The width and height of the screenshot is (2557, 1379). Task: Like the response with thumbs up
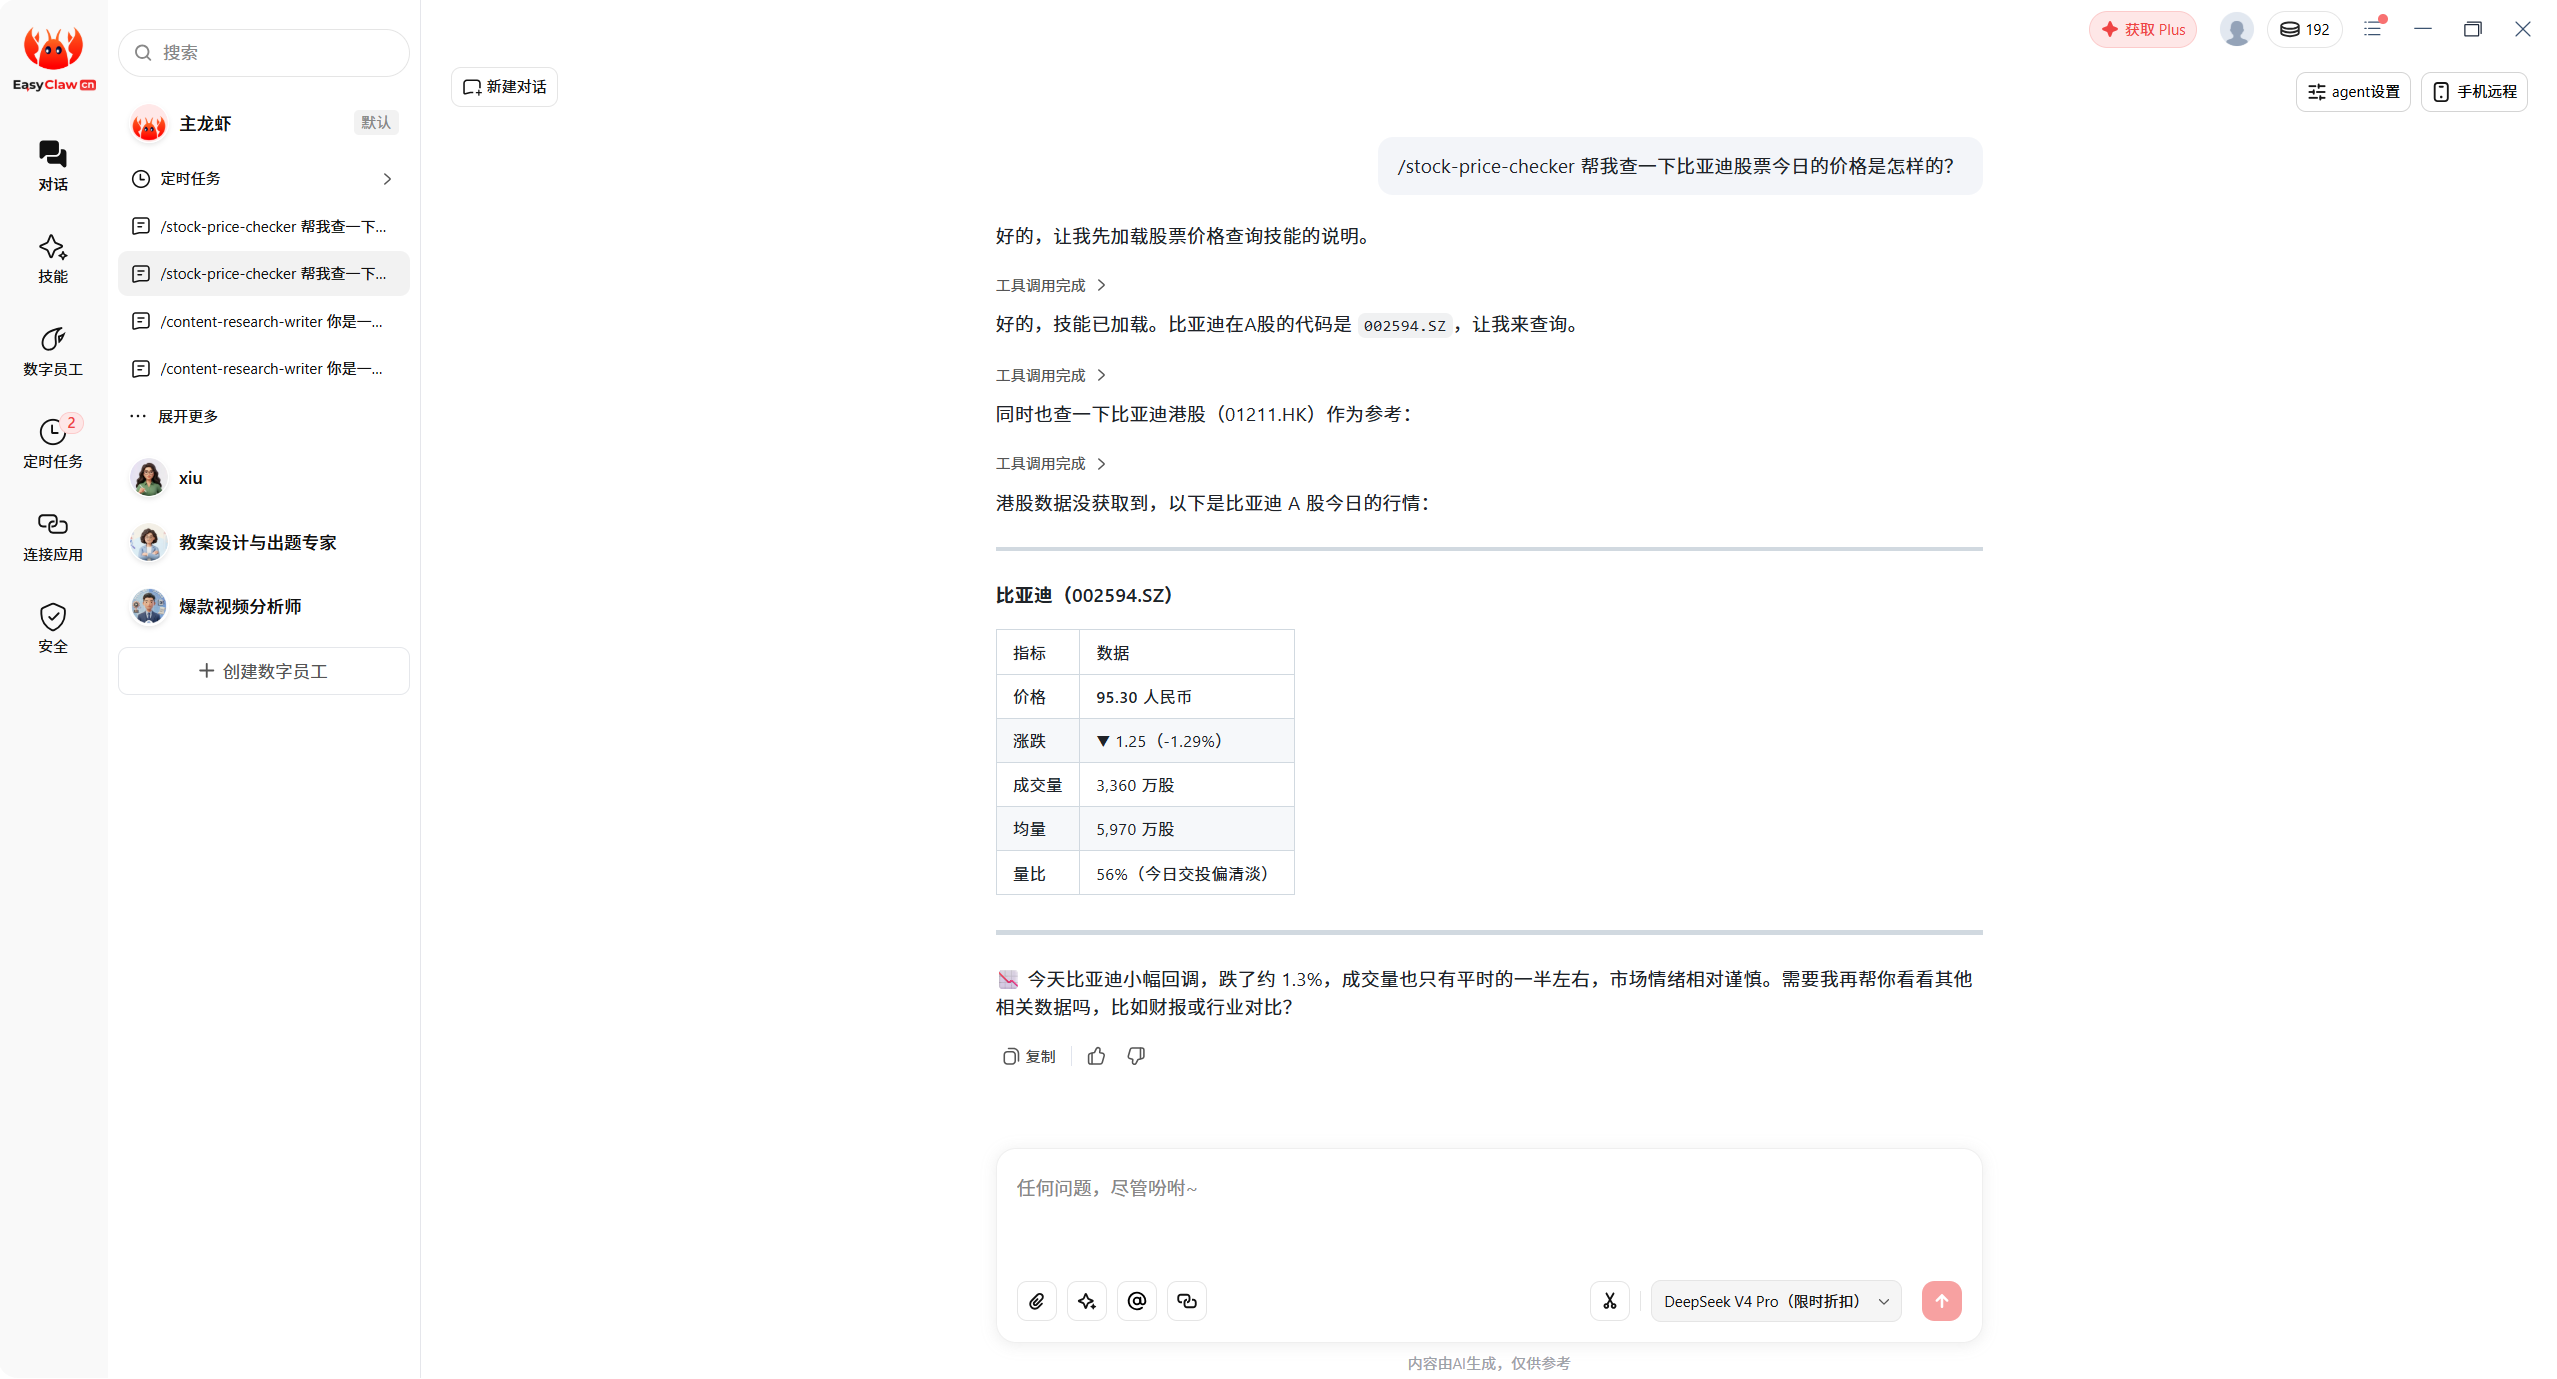click(1096, 1056)
